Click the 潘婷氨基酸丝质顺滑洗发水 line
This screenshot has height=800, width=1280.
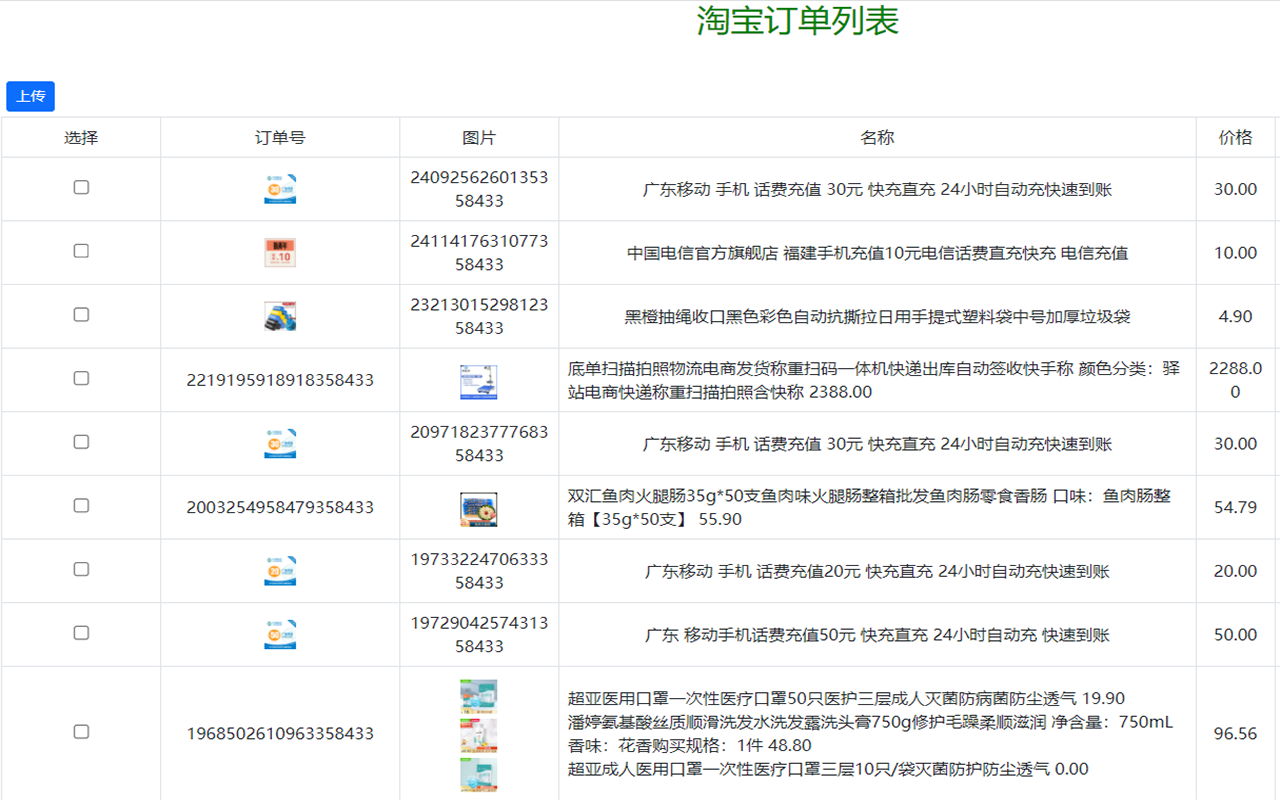[870, 733]
